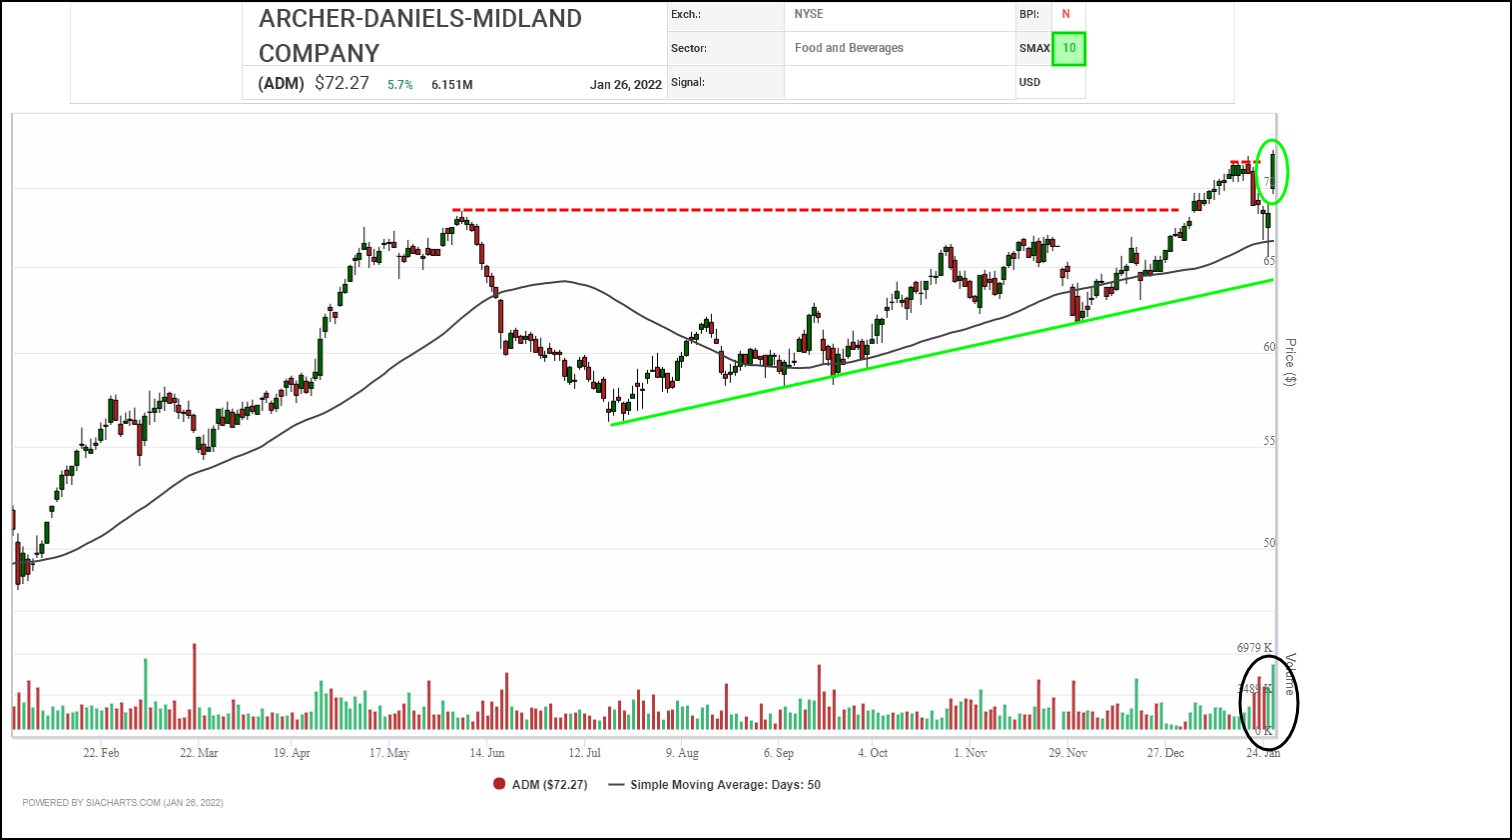Click the 50 price axis label
1512x840 pixels.
[1269, 543]
